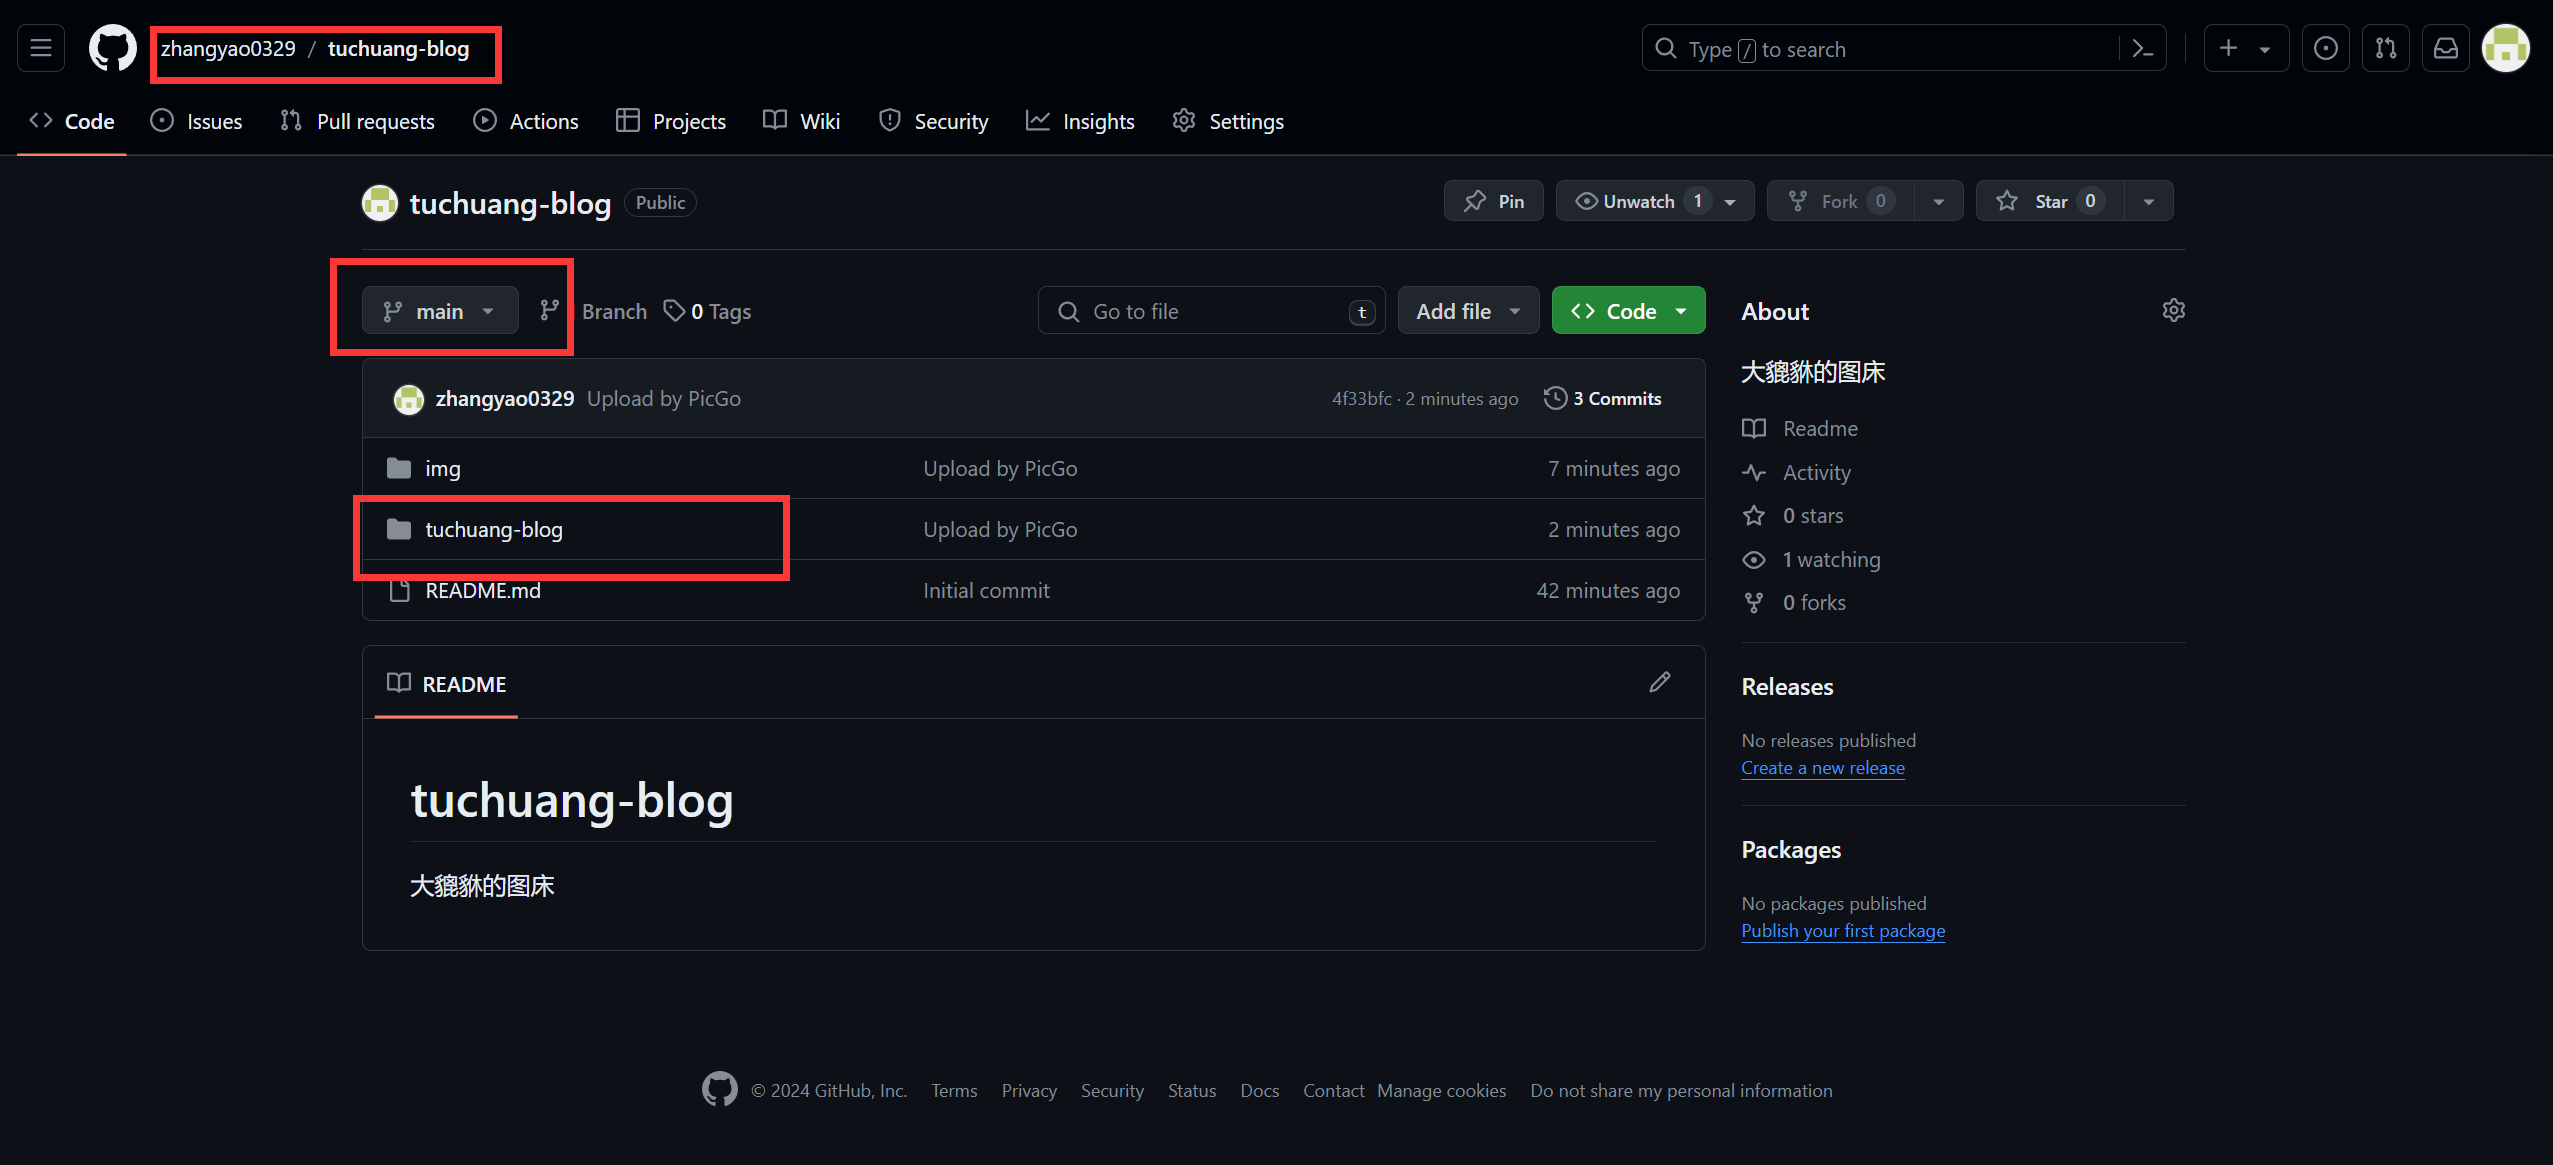This screenshot has height=1165, width=2553.
Task: Open the tuchuang-blog folder
Action: pos(494,529)
